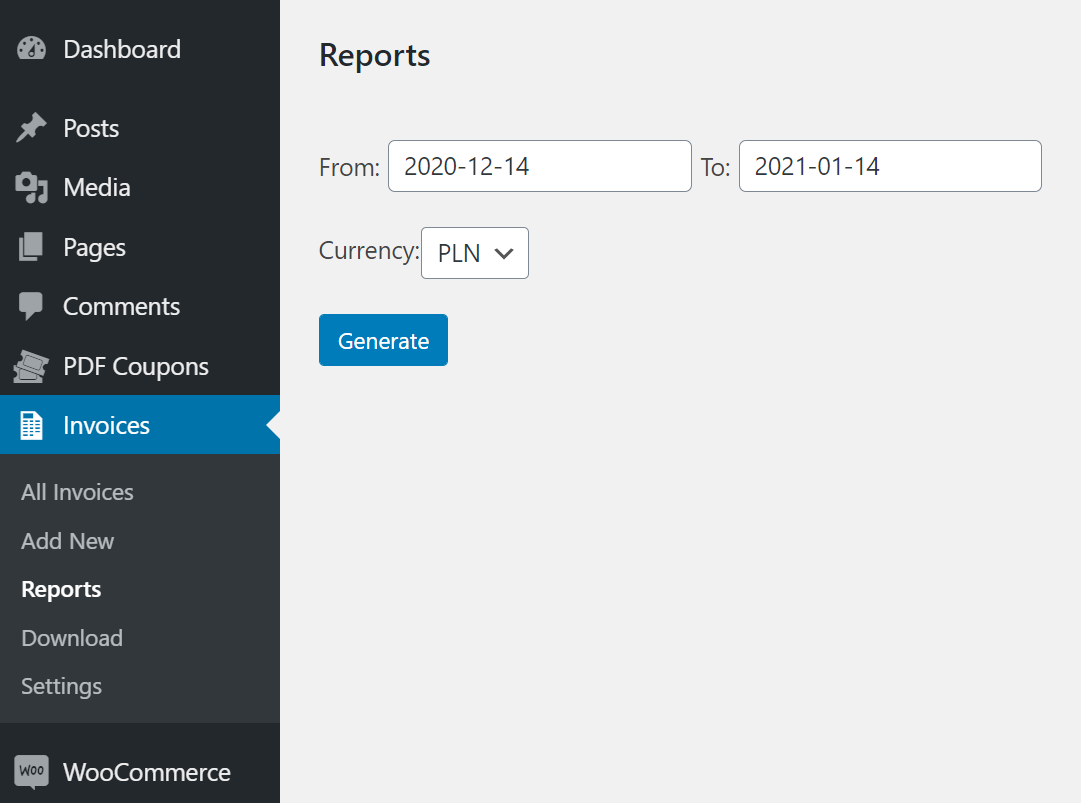
Task: Click the Pages stacked-sheets icon
Action: pos(30,247)
